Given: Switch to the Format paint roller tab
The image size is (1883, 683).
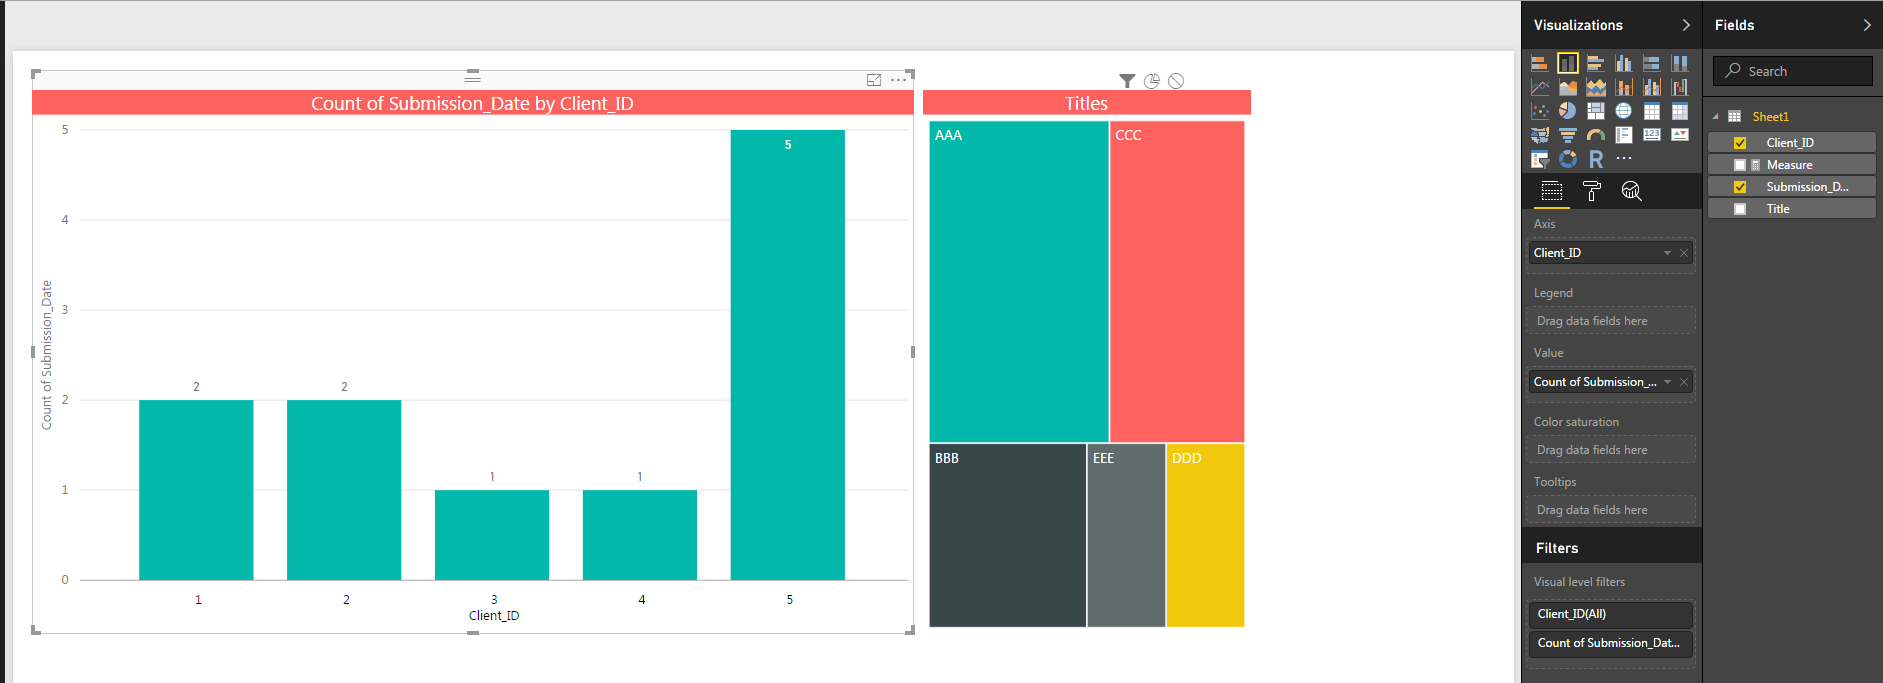Looking at the screenshot, I should (x=1592, y=191).
